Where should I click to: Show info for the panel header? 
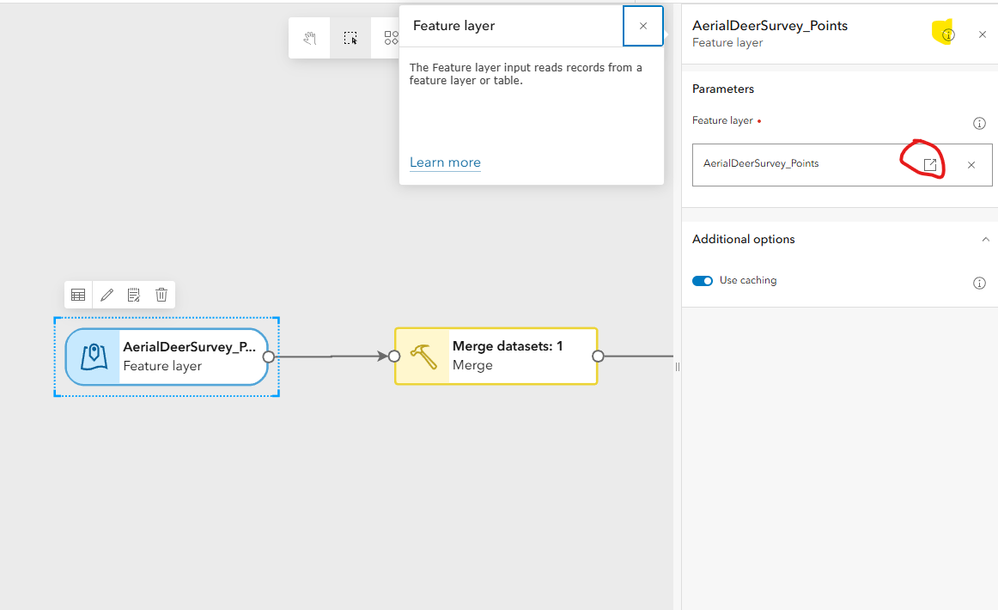(948, 35)
